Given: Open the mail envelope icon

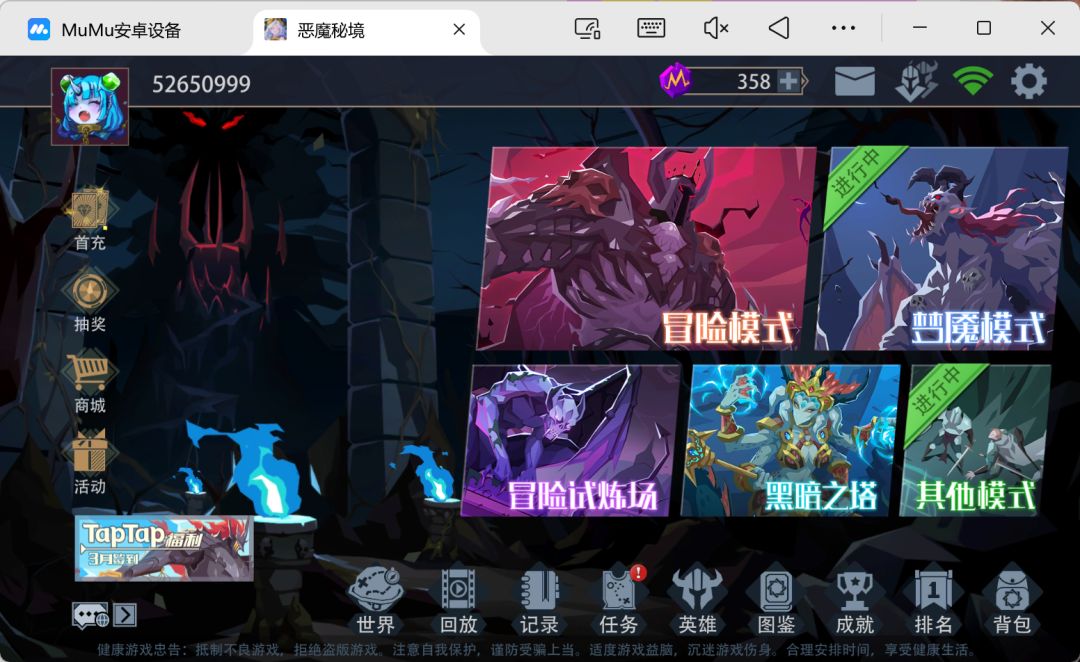Looking at the screenshot, I should [854, 81].
